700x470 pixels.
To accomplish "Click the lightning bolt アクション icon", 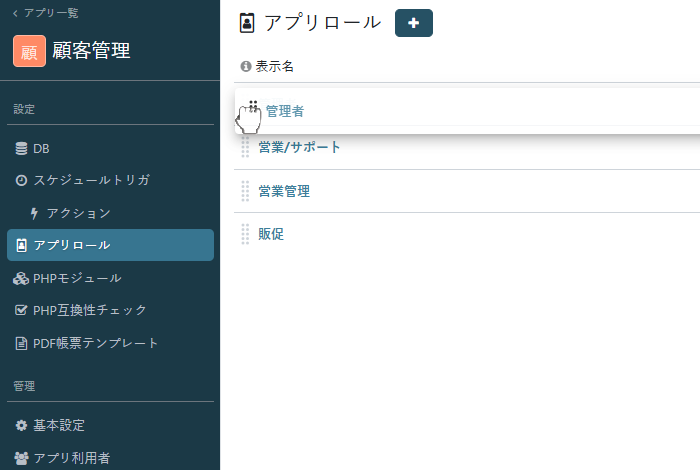I will coord(34,213).
